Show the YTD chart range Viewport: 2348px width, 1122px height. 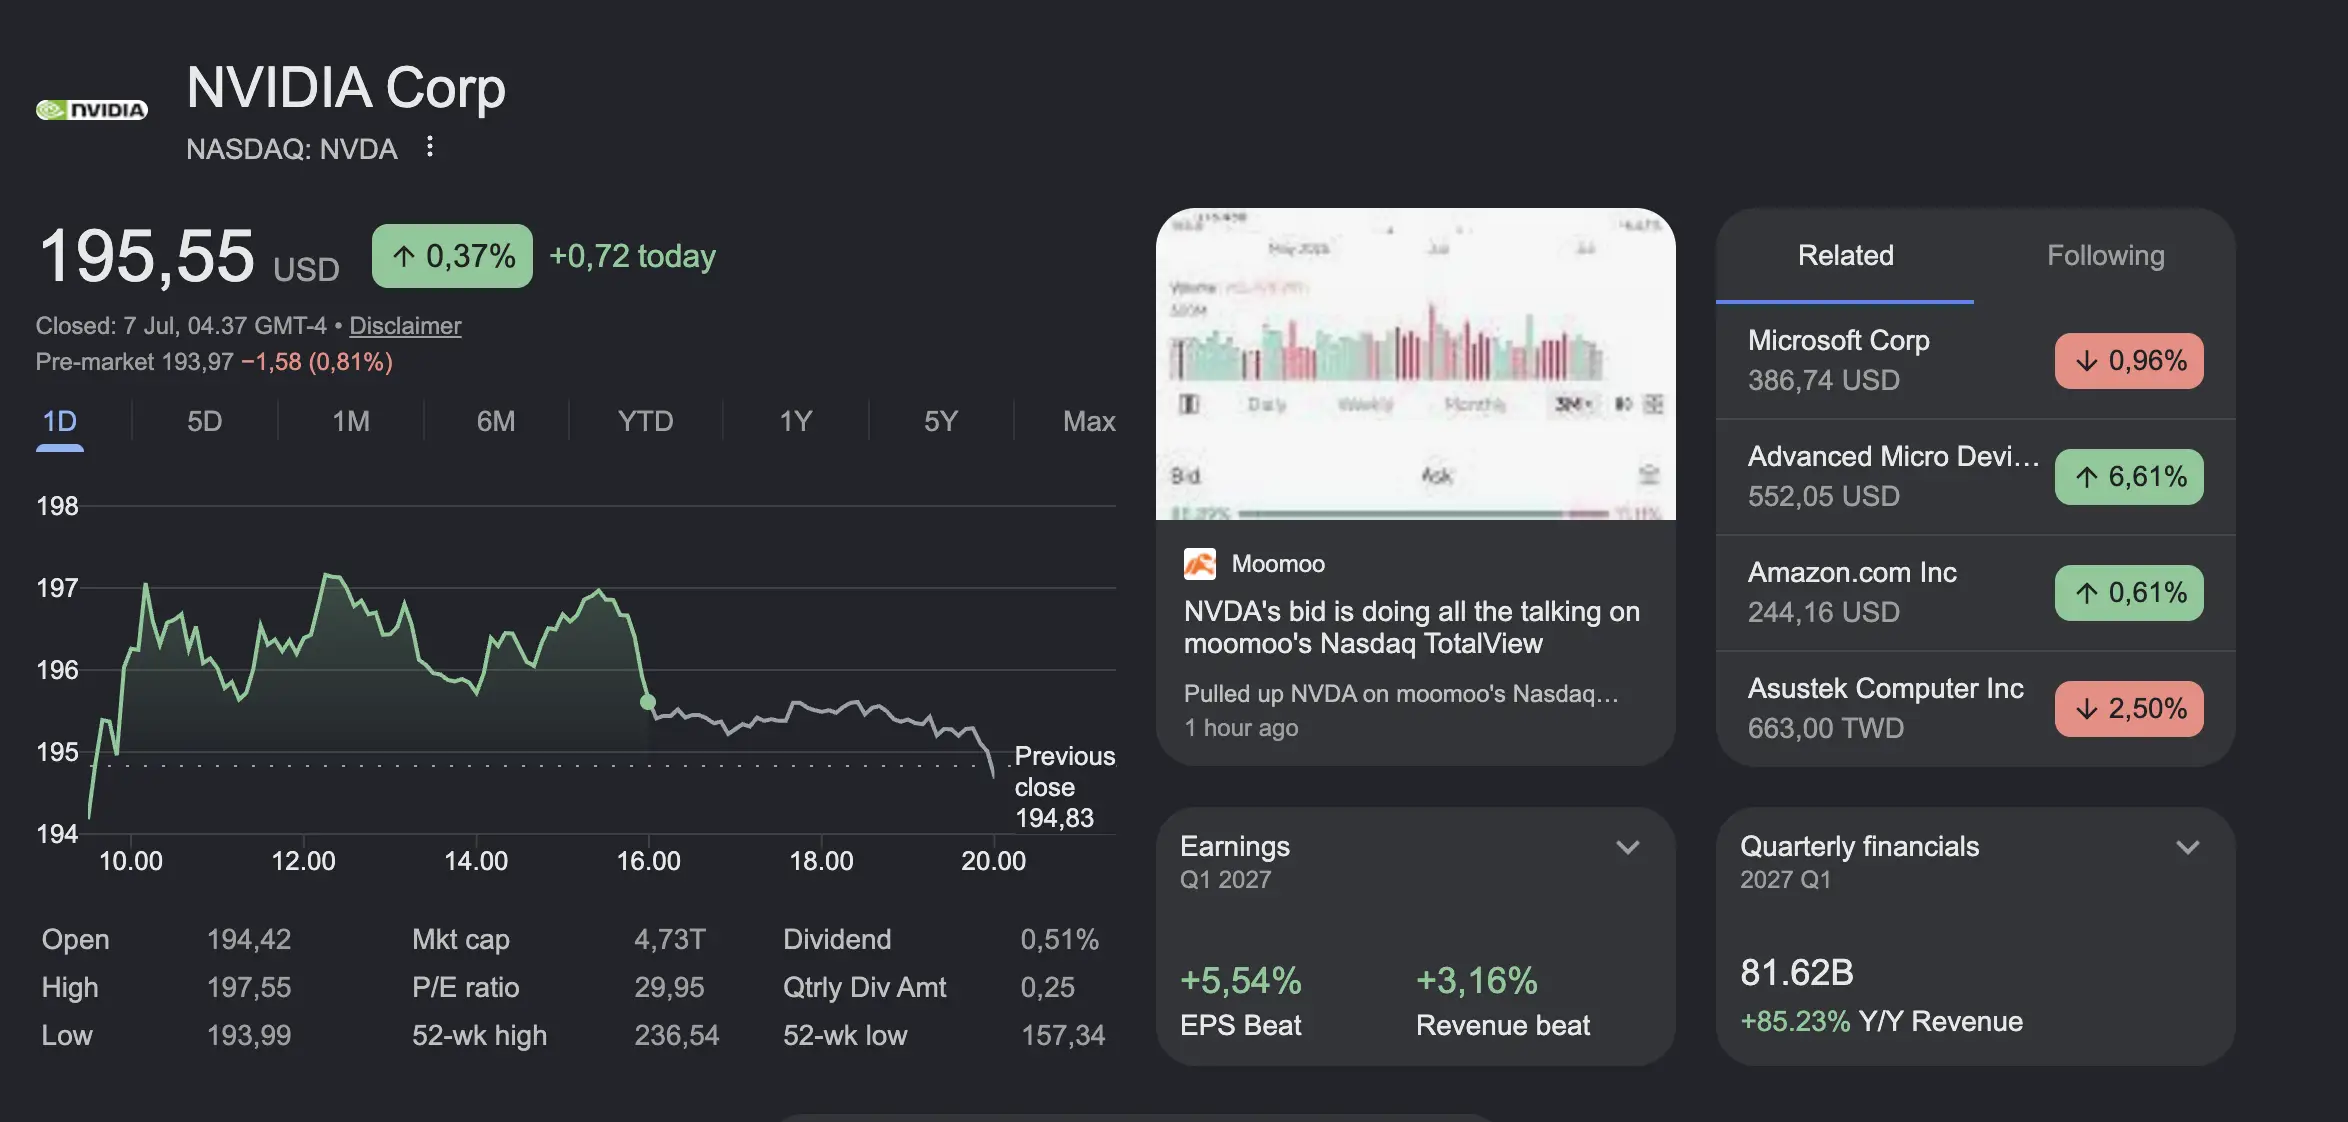click(645, 421)
